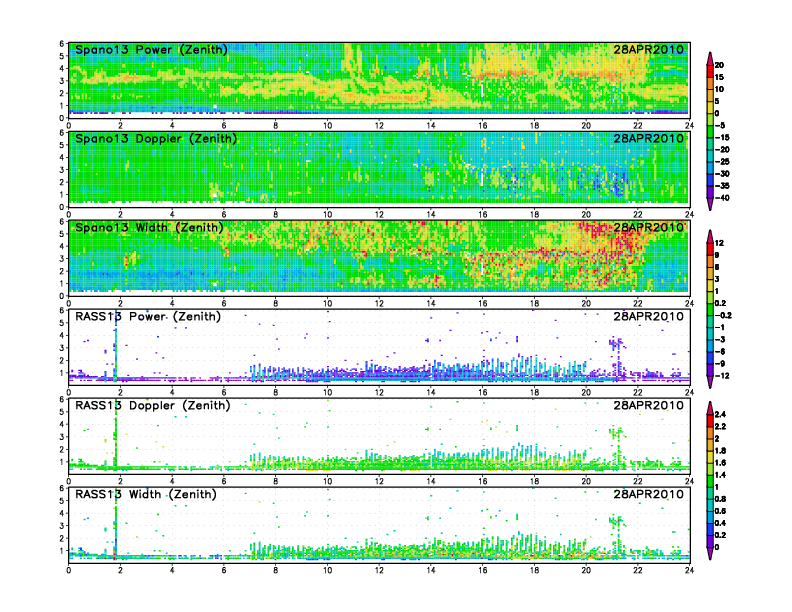Click the 28APR2010 date in Spano13 Width panel
This screenshot has height=612, width=792.
click(649, 228)
